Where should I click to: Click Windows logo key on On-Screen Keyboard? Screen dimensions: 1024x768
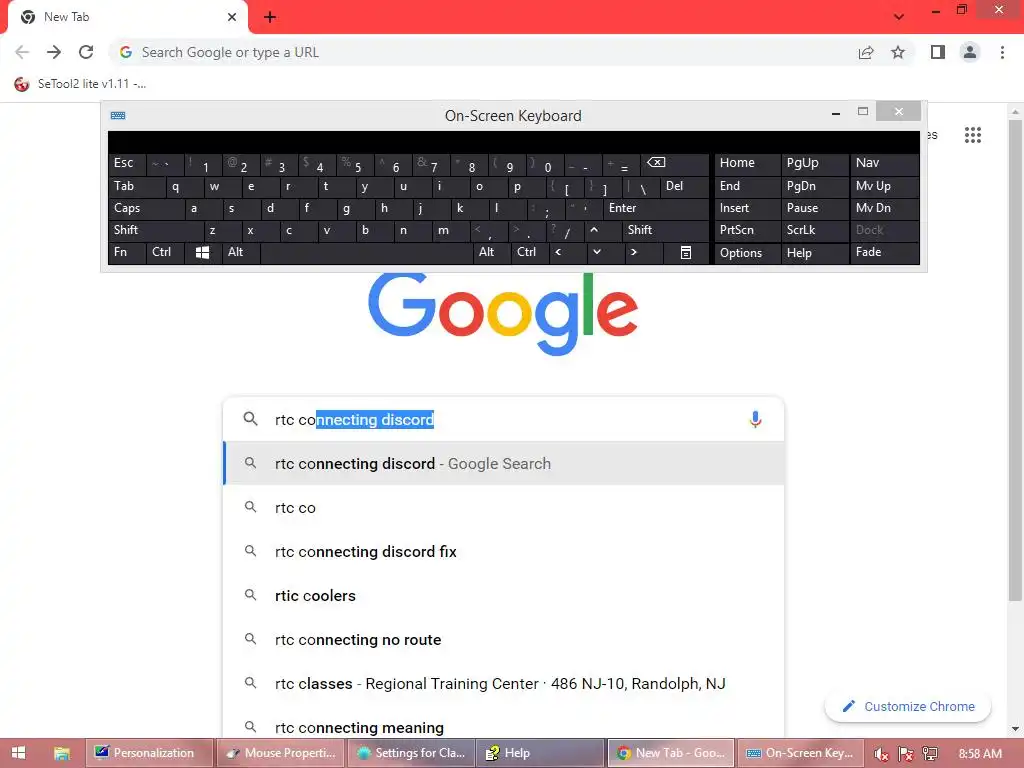click(x=202, y=252)
